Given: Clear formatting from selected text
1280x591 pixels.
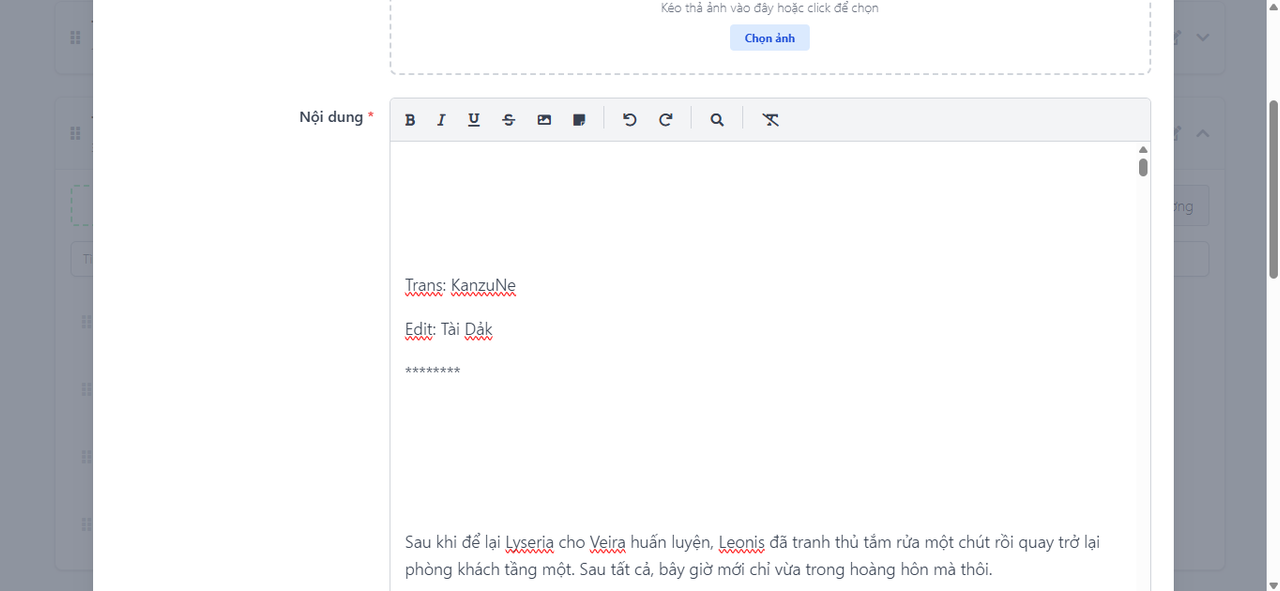Looking at the screenshot, I should tap(770, 120).
